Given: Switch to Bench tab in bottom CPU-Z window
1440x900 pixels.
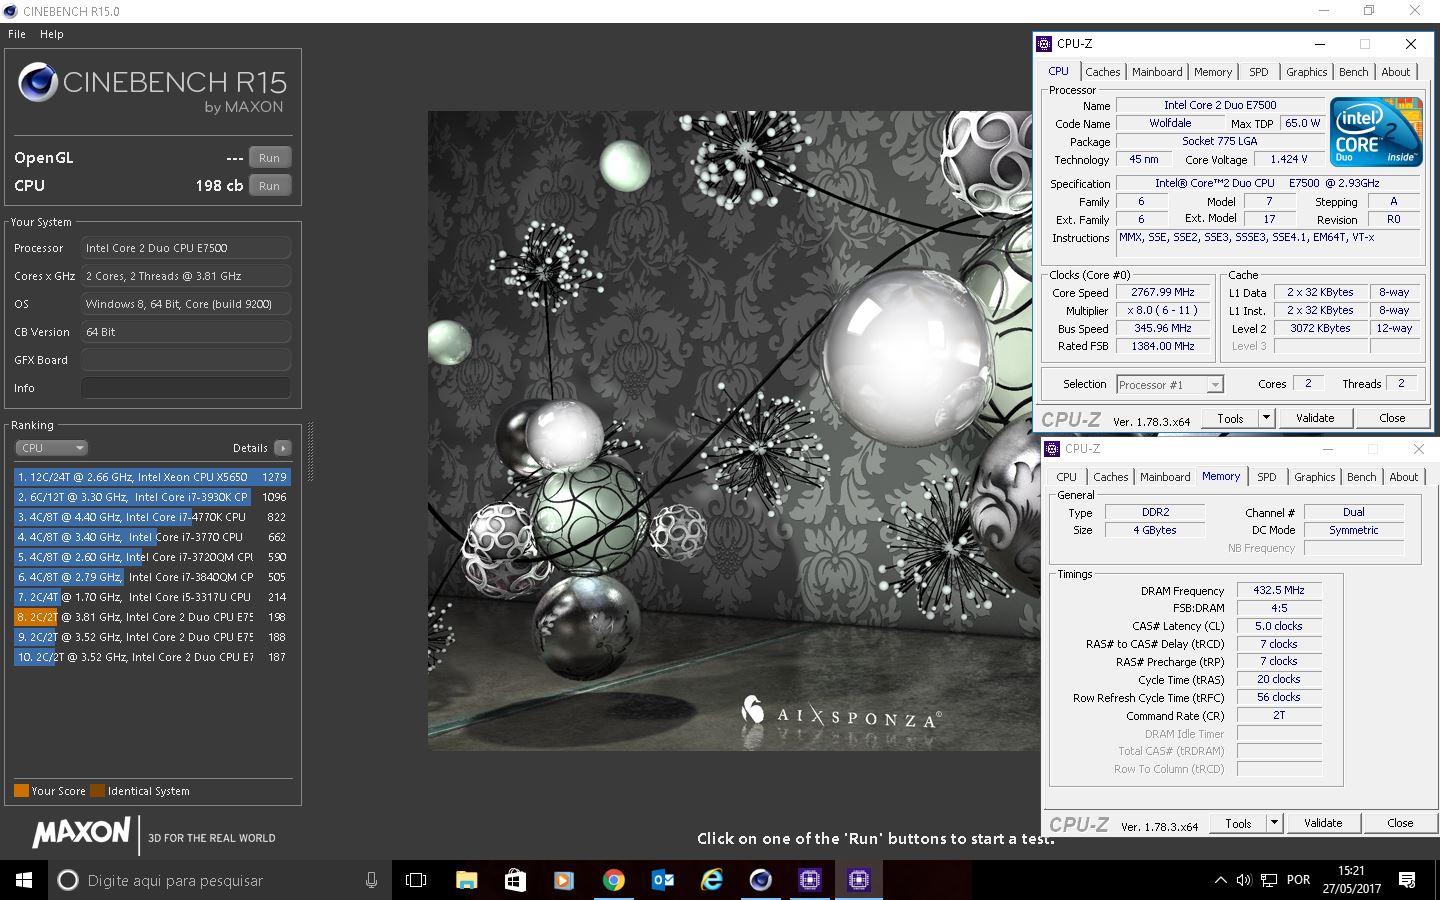Looking at the screenshot, I should point(1361,477).
